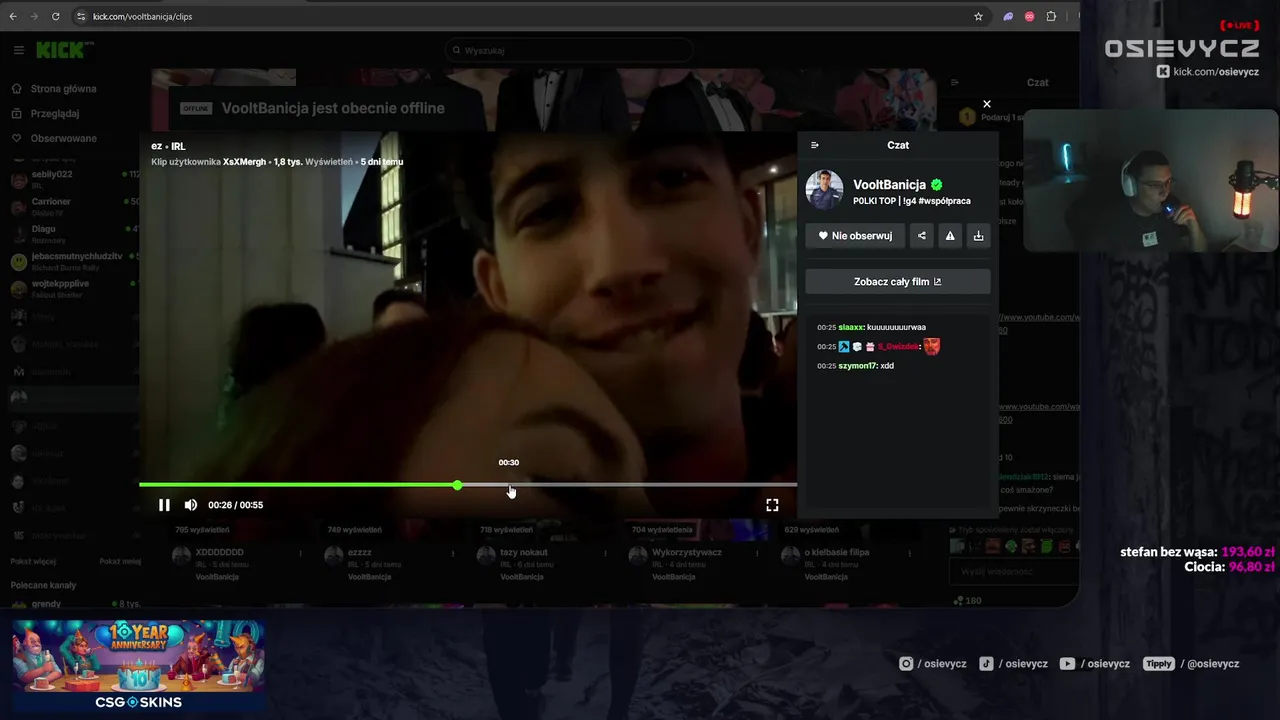
Task: Report the clip with warning triangle icon
Action: (950, 236)
